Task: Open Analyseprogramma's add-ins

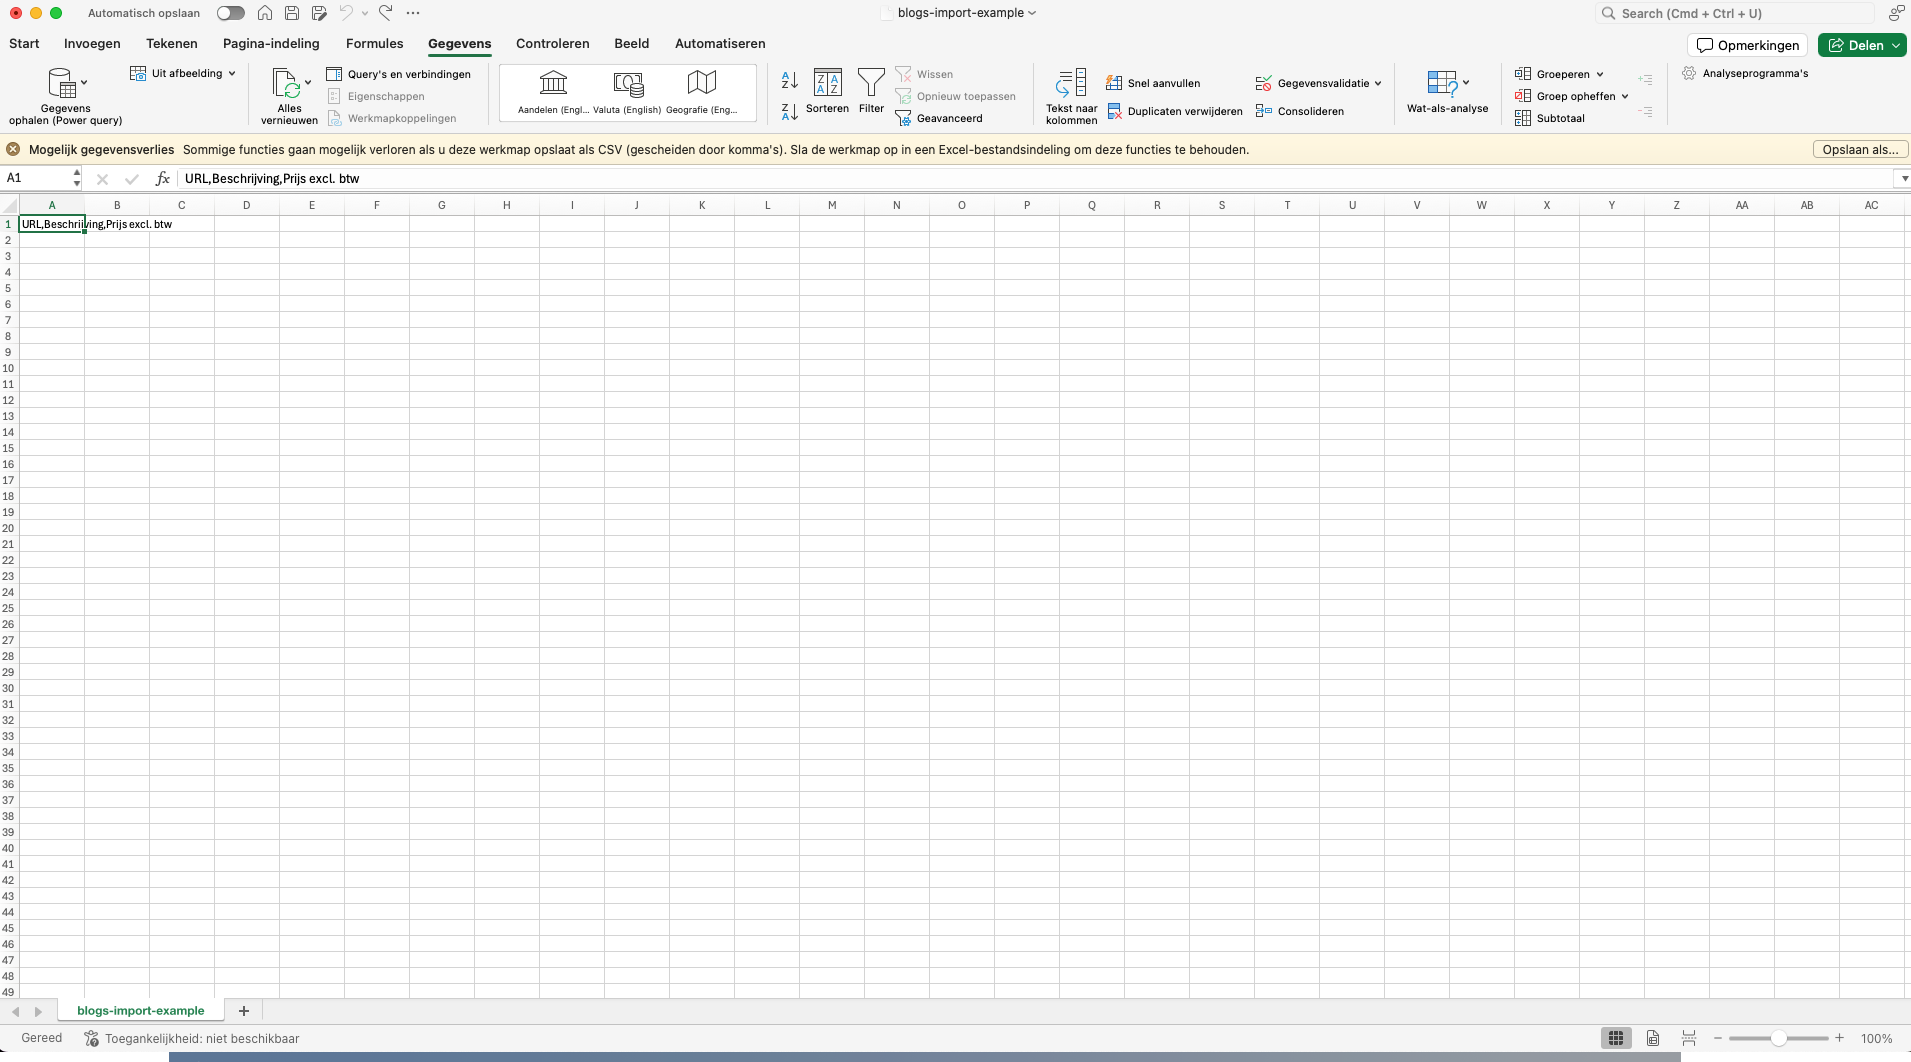Action: 1745,73
